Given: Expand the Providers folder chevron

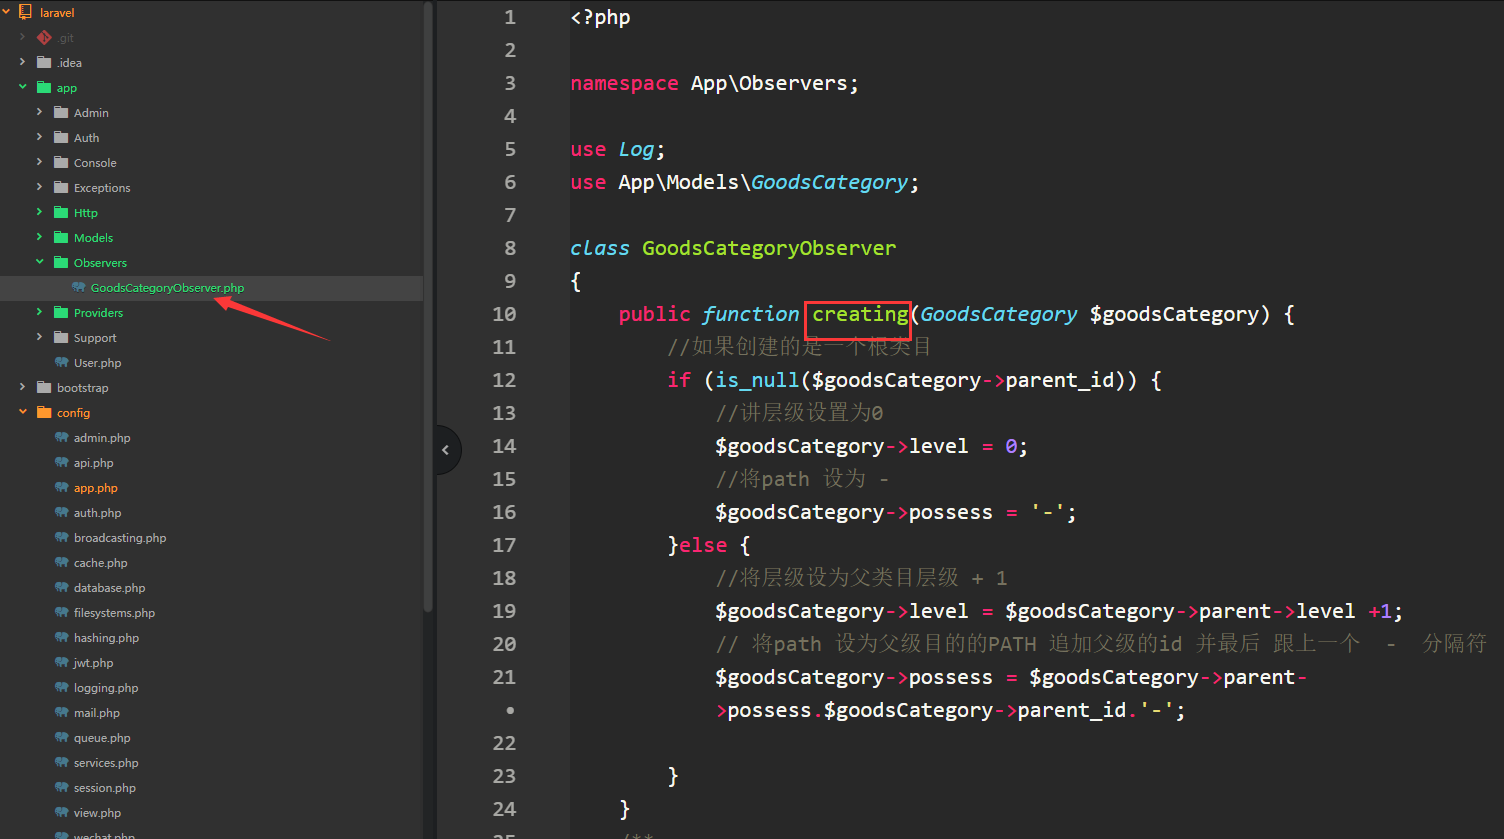Looking at the screenshot, I should point(39,313).
